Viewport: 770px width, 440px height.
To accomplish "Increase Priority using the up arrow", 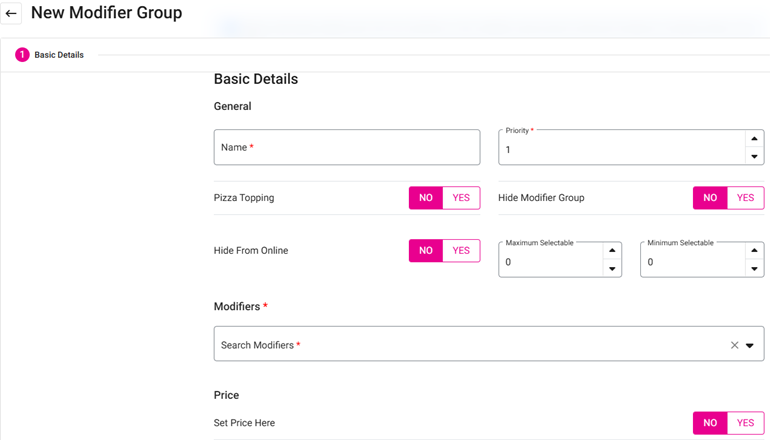I will (753, 139).
